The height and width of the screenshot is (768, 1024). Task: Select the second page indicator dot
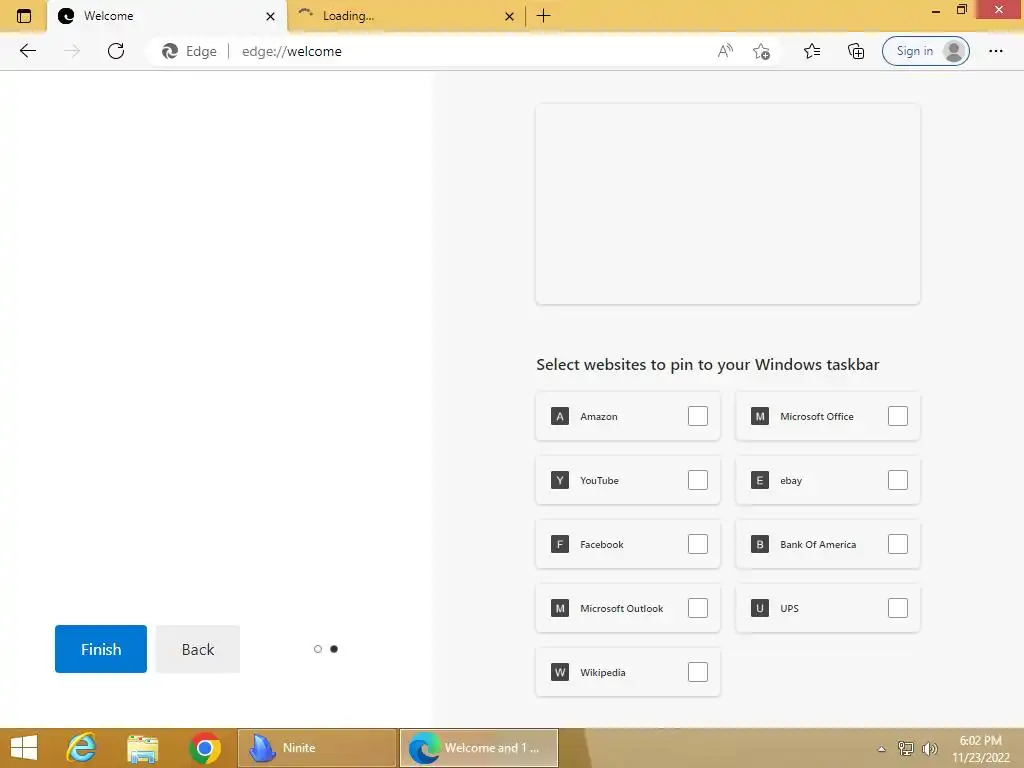(x=334, y=649)
